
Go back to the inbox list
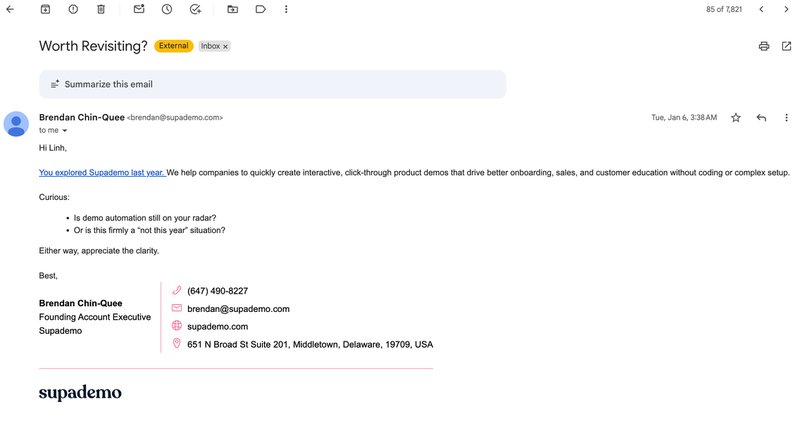(11, 9)
